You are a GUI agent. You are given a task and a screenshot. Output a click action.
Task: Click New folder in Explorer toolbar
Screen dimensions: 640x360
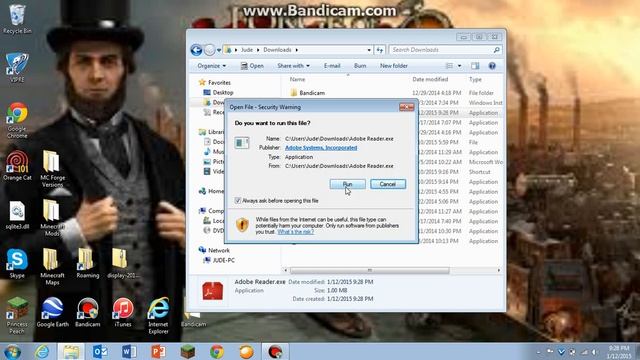pyautogui.click(x=393, y=66)
